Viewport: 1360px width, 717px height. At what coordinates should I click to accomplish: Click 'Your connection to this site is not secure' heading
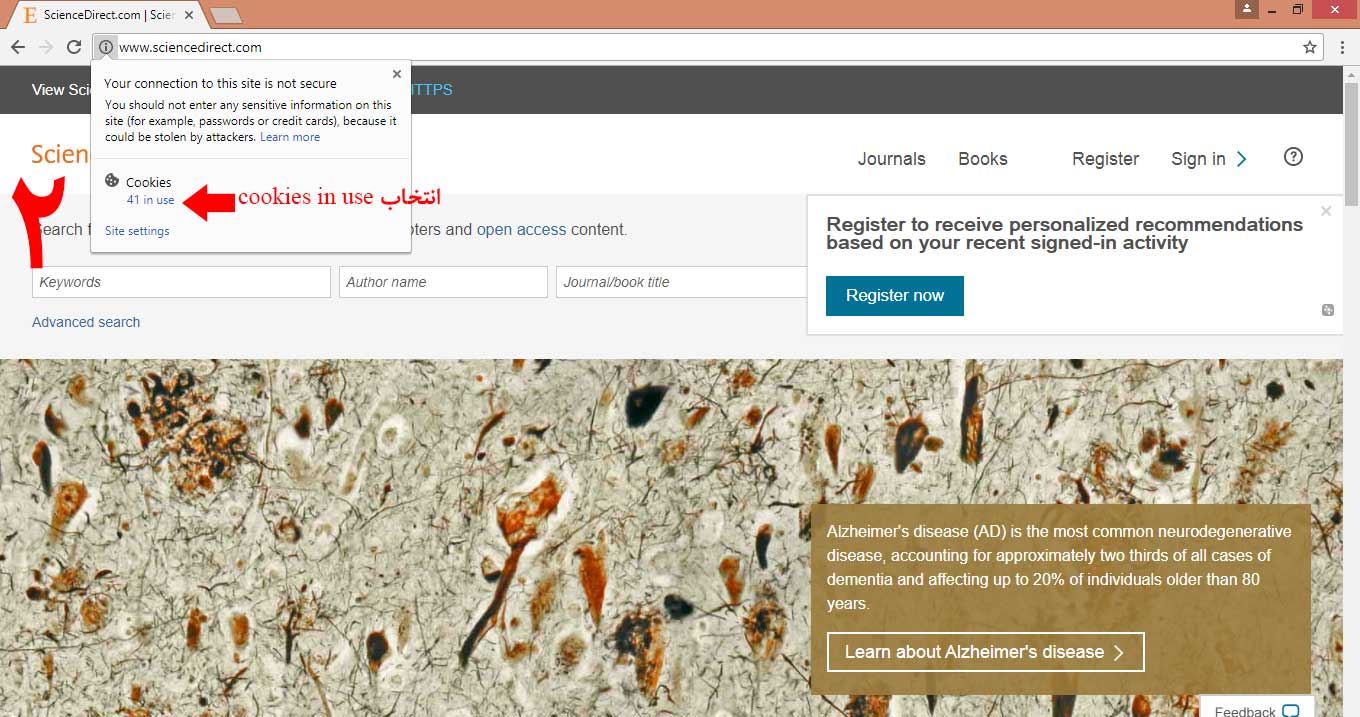(220, 84)
